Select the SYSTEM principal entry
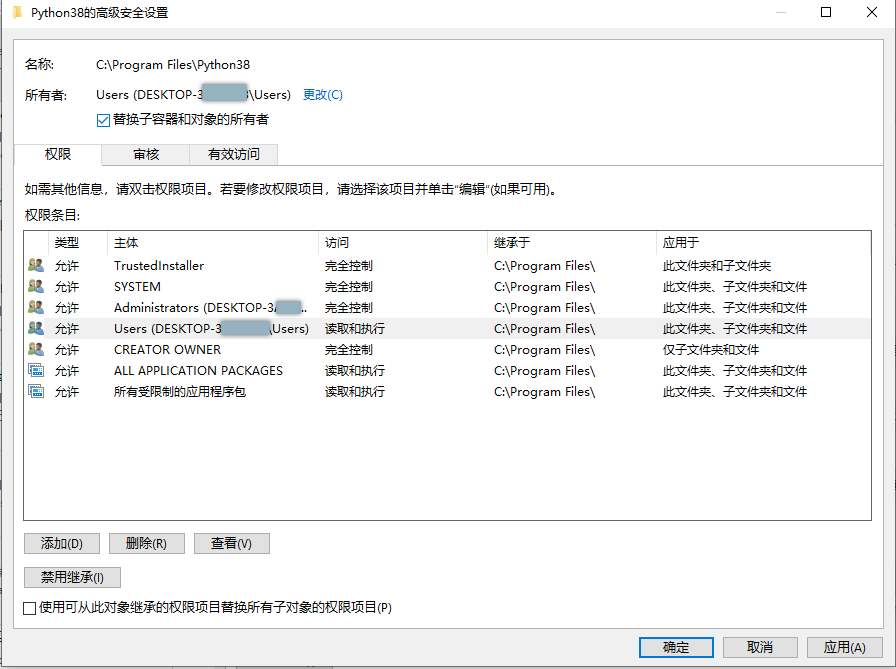The width and height of the screenshot is (896, 669). (x=137, y=287)
